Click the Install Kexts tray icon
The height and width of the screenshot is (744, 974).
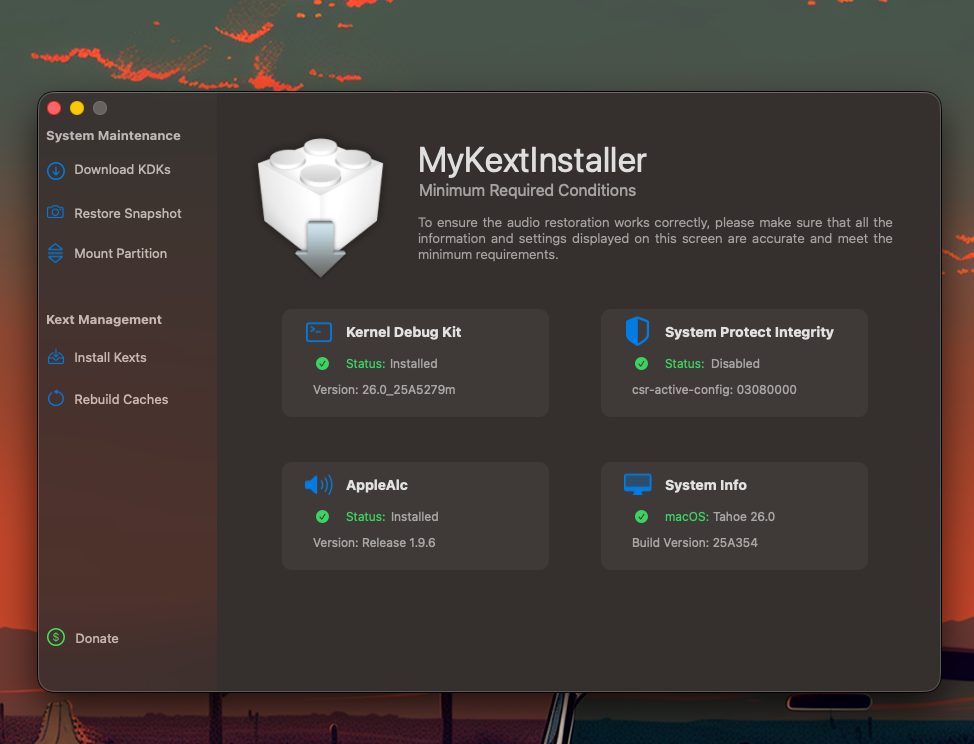pyautogui.click(x=56, y=357)
